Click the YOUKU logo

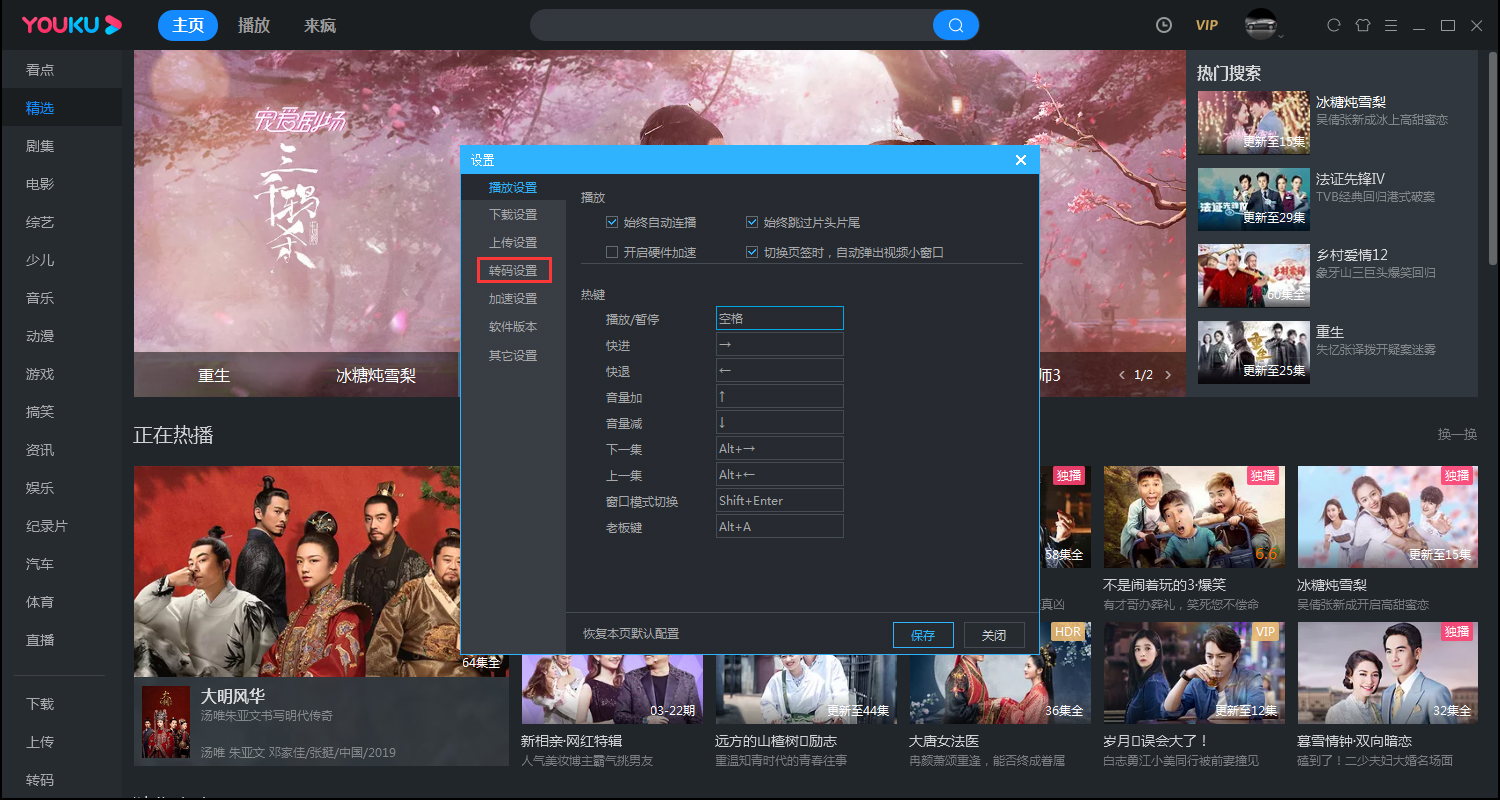coord(70,24)
